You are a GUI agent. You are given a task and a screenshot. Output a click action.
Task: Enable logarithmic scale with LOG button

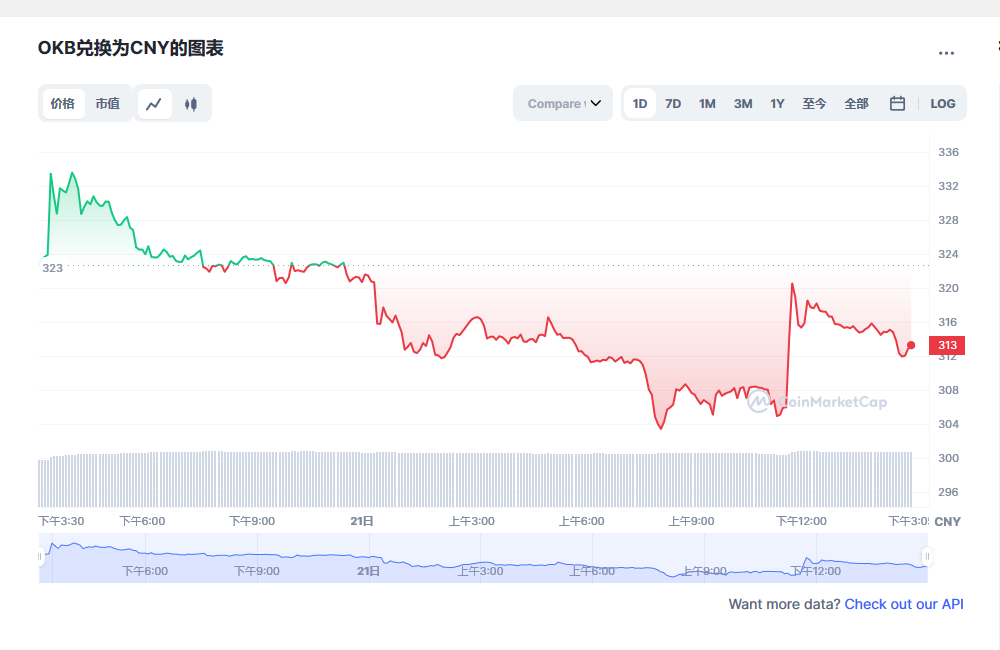943,103
